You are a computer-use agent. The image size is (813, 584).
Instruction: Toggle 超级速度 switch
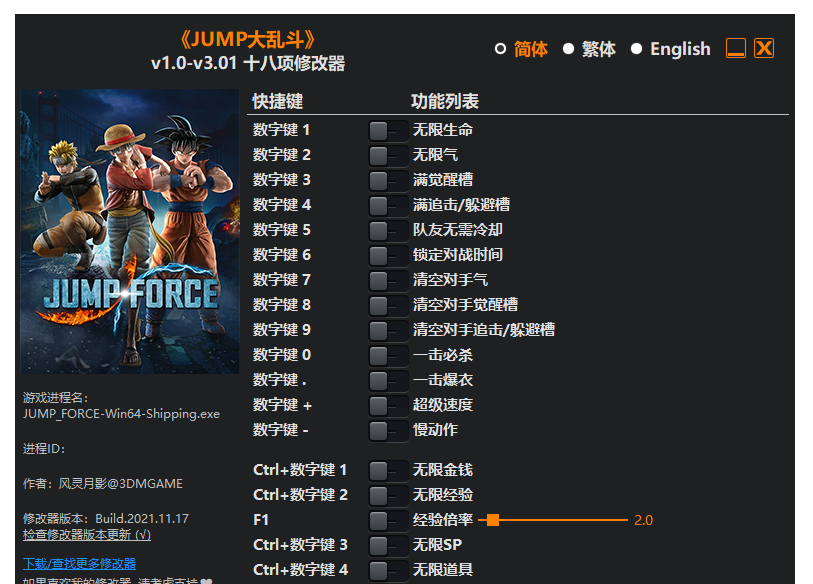pyautogui.click(x=388, y=405)
